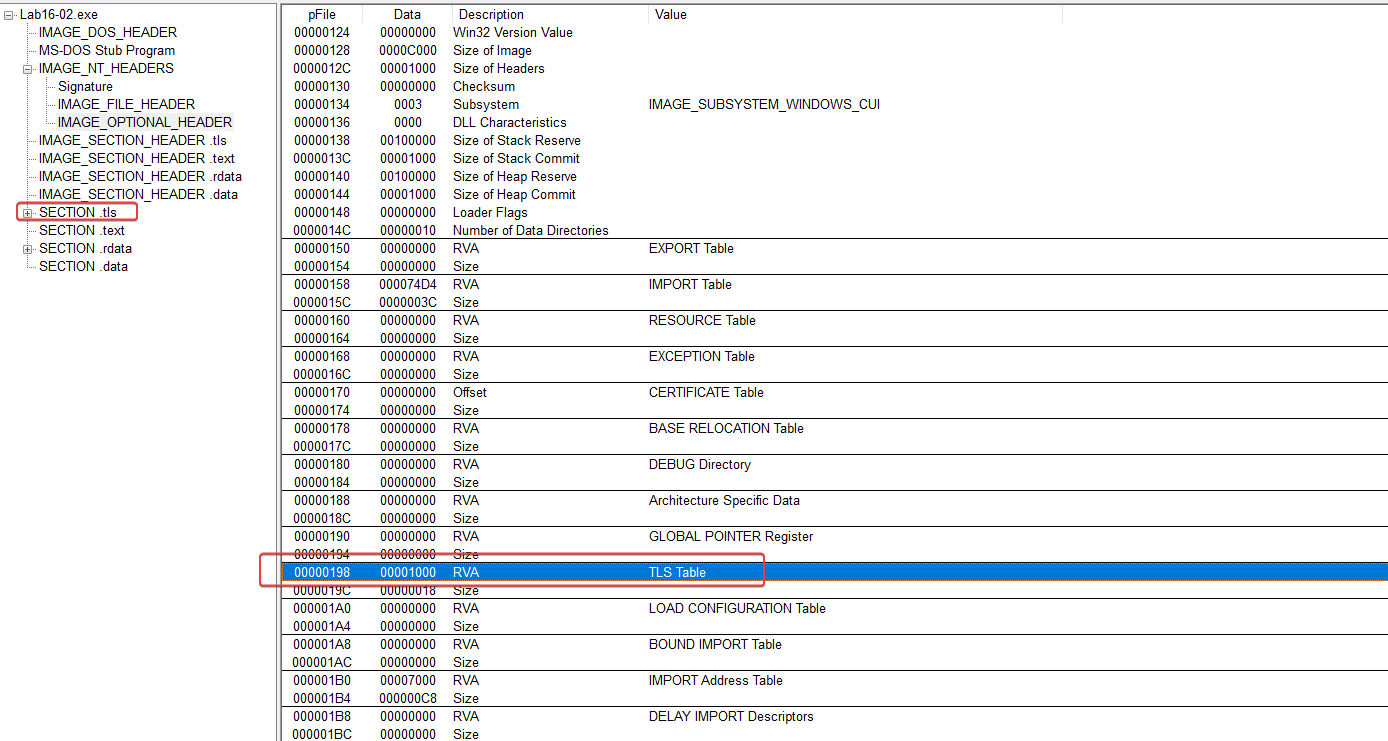The height and width of the screenshot is (741, 1388).
Task: Select the Checksum description row
Action: click(x=484, y=87)
